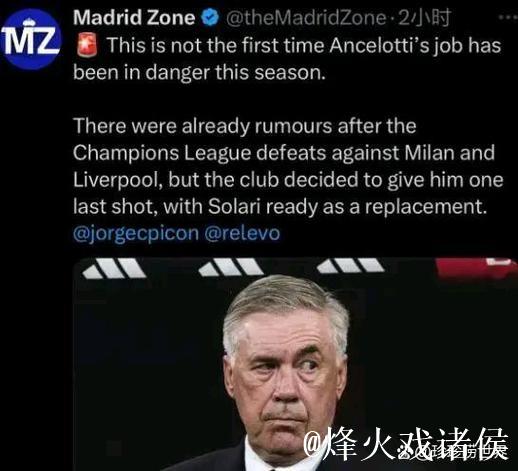Click the word "Liverpool" in the tweet
Screen dimensions: 518x471
(x=118, y=180)
